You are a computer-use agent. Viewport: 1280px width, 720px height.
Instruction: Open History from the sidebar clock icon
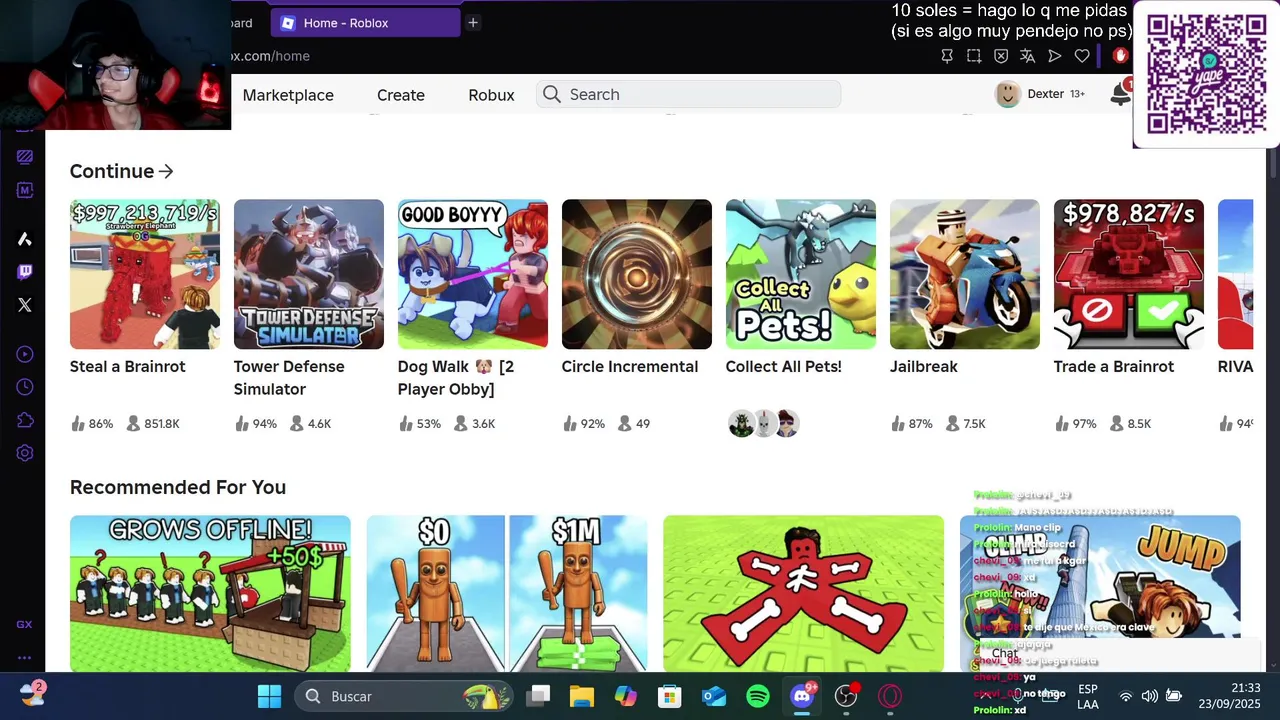(x=25, y=387)
